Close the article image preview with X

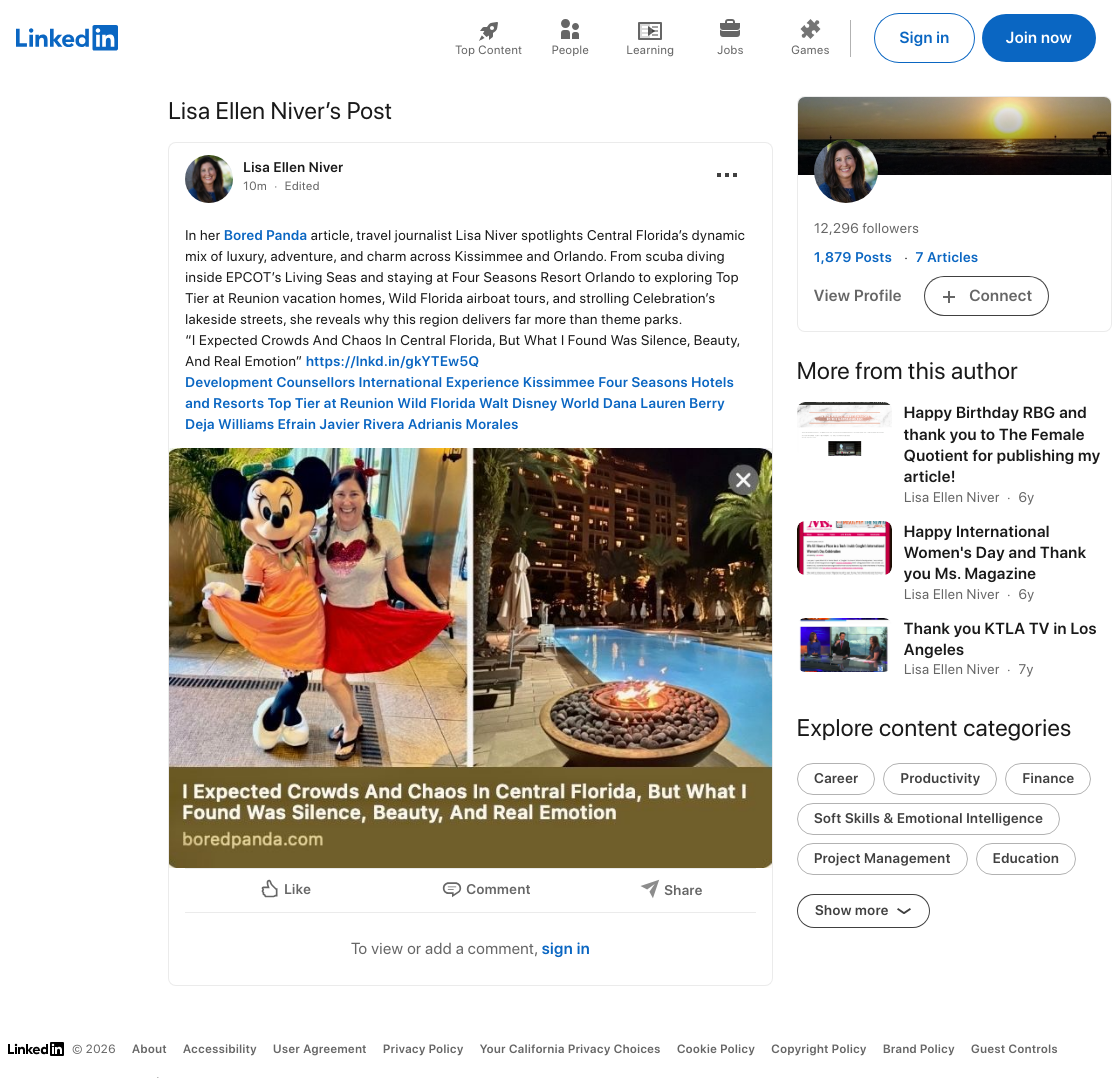pyautogui.click(x=743, y=480)
